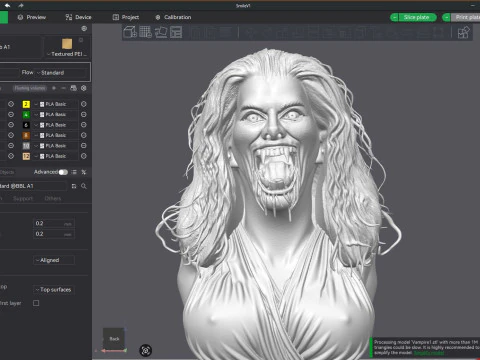Click the Slice plate button
Viewport: 480px width, 360px height.
(x=416, y=17)
